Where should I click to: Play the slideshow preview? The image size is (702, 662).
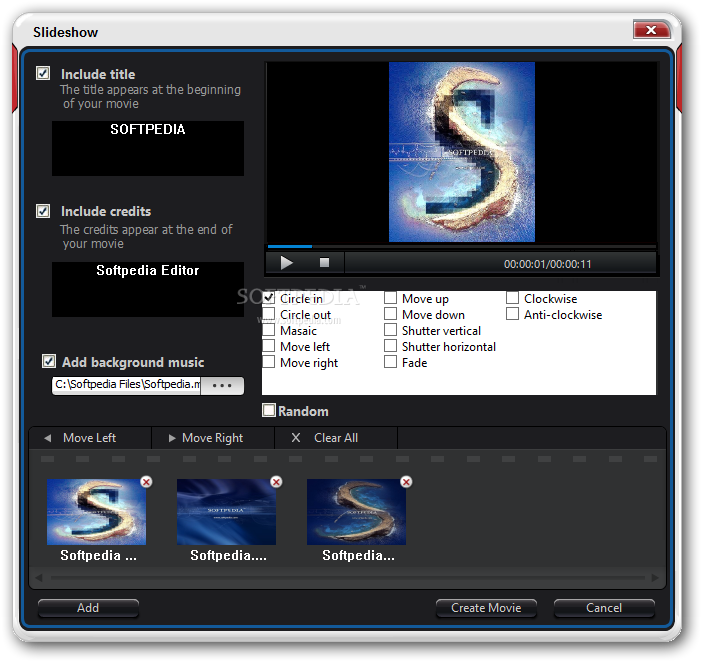pos(287,263)
